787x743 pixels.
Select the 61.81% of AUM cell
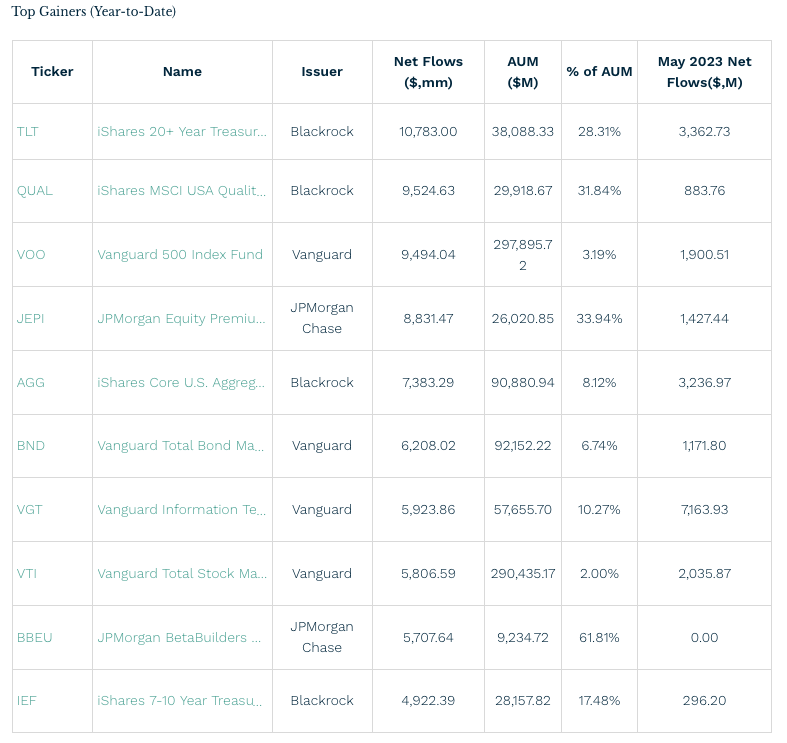599,638
